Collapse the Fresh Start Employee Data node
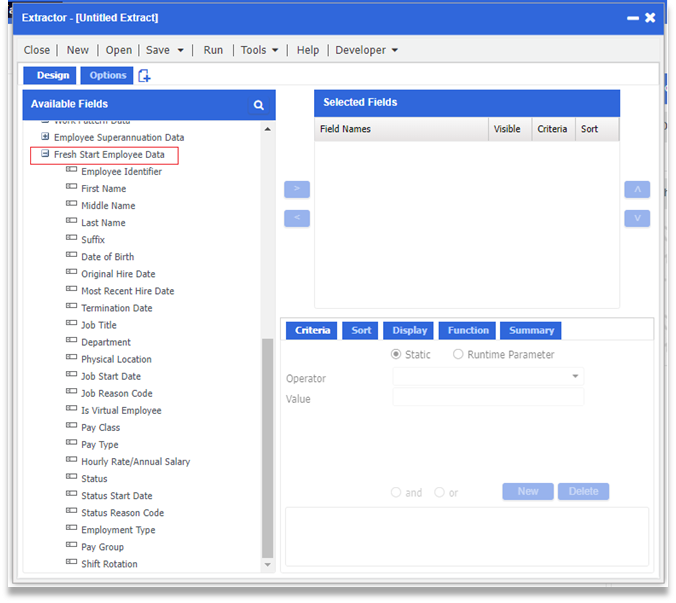The height and width of the screenshot is (603, 676). coord(45,155)
